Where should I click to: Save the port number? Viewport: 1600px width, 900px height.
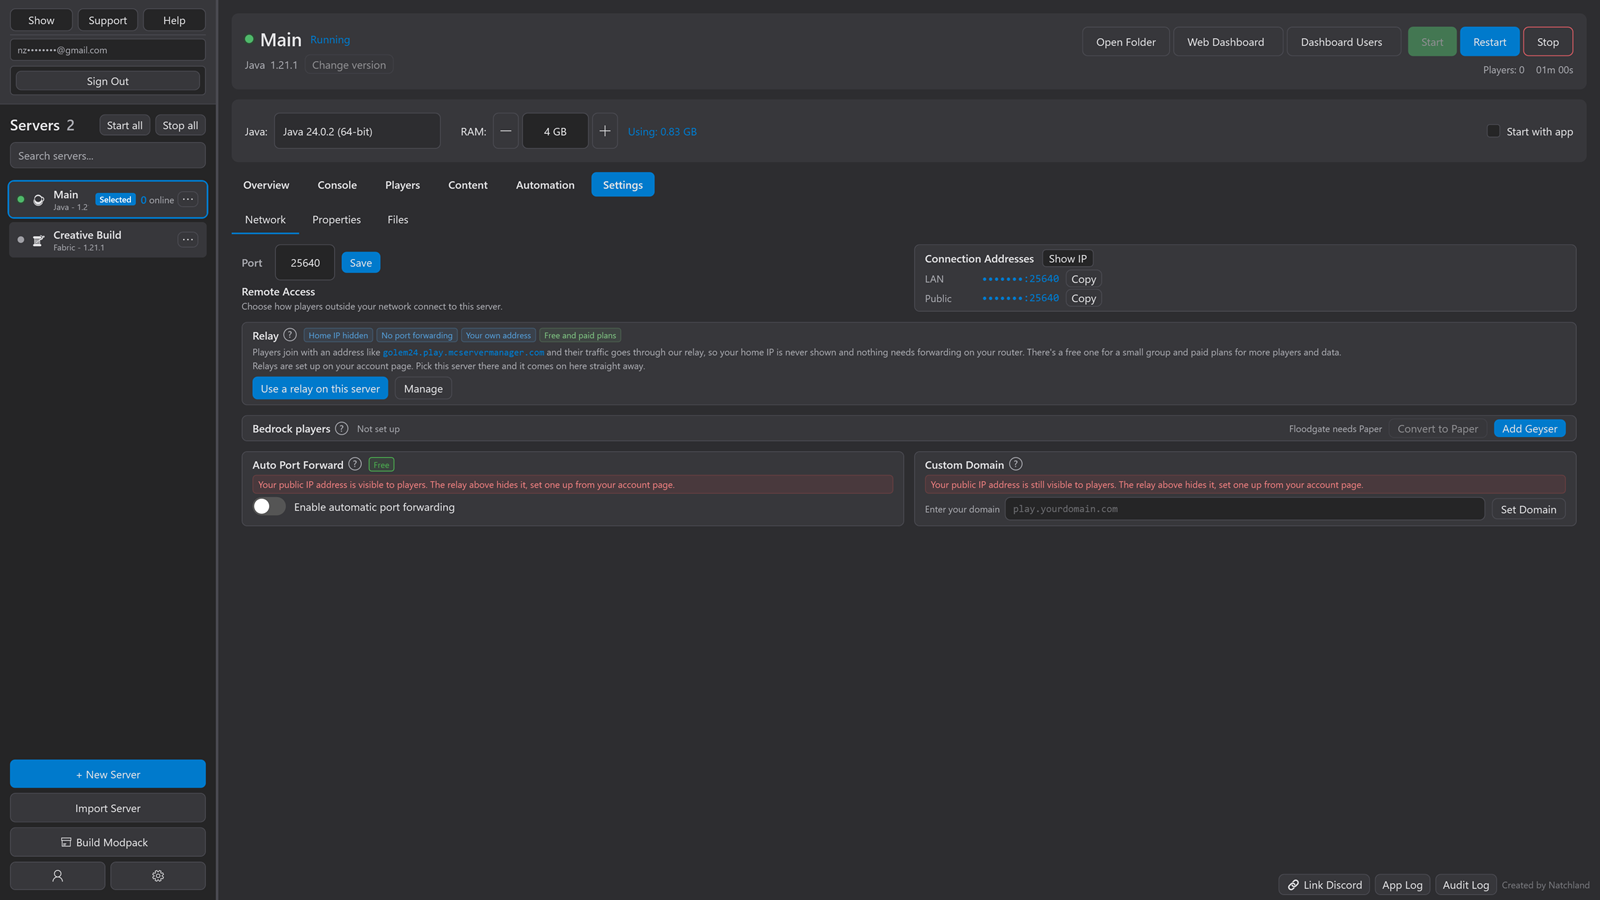[x=361, y=262]
